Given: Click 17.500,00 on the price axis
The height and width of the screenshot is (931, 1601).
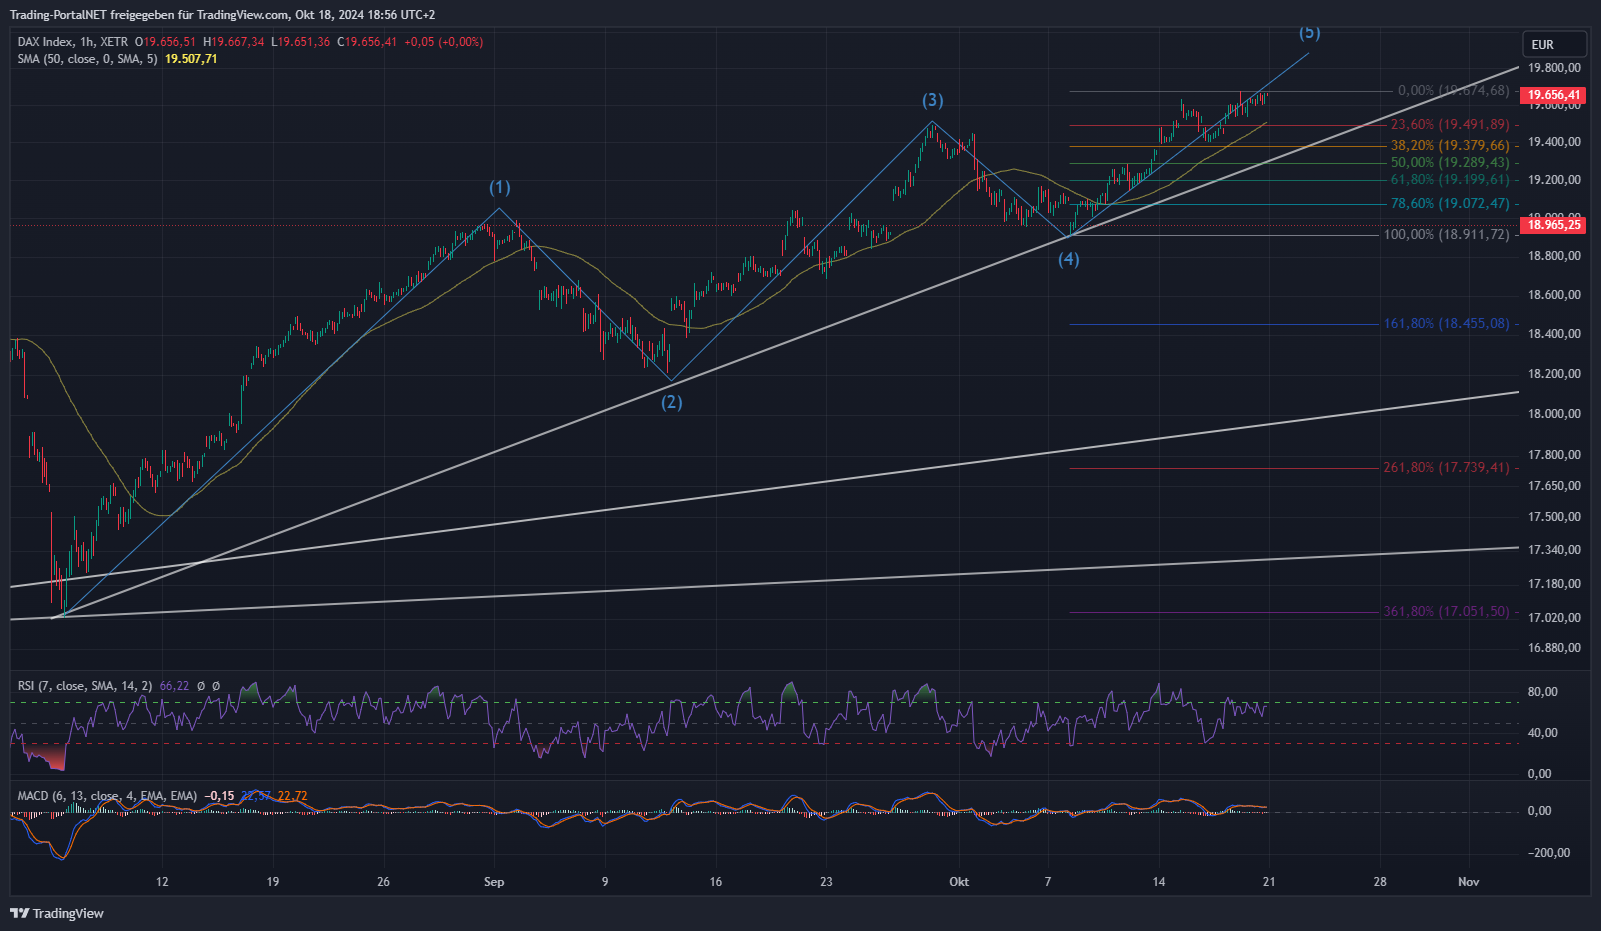Looking at the screenshot, I should (1555, 517).
